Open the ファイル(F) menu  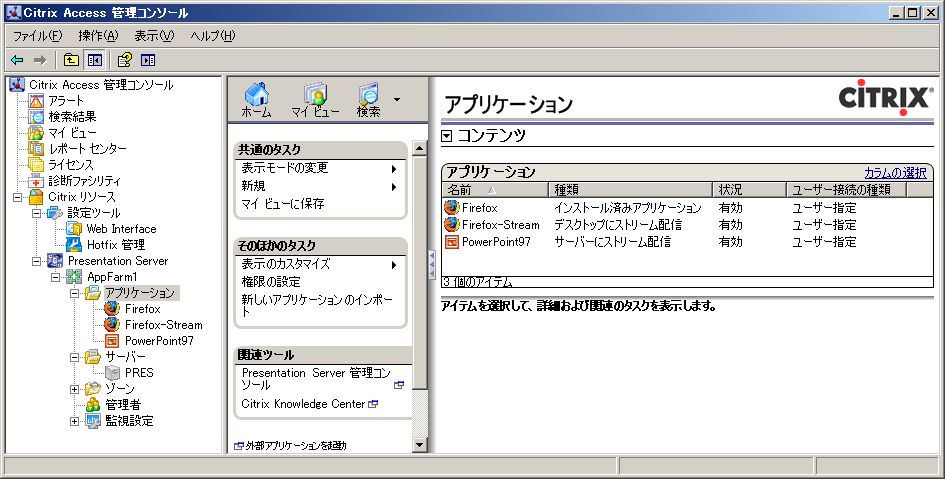point(37,36)
